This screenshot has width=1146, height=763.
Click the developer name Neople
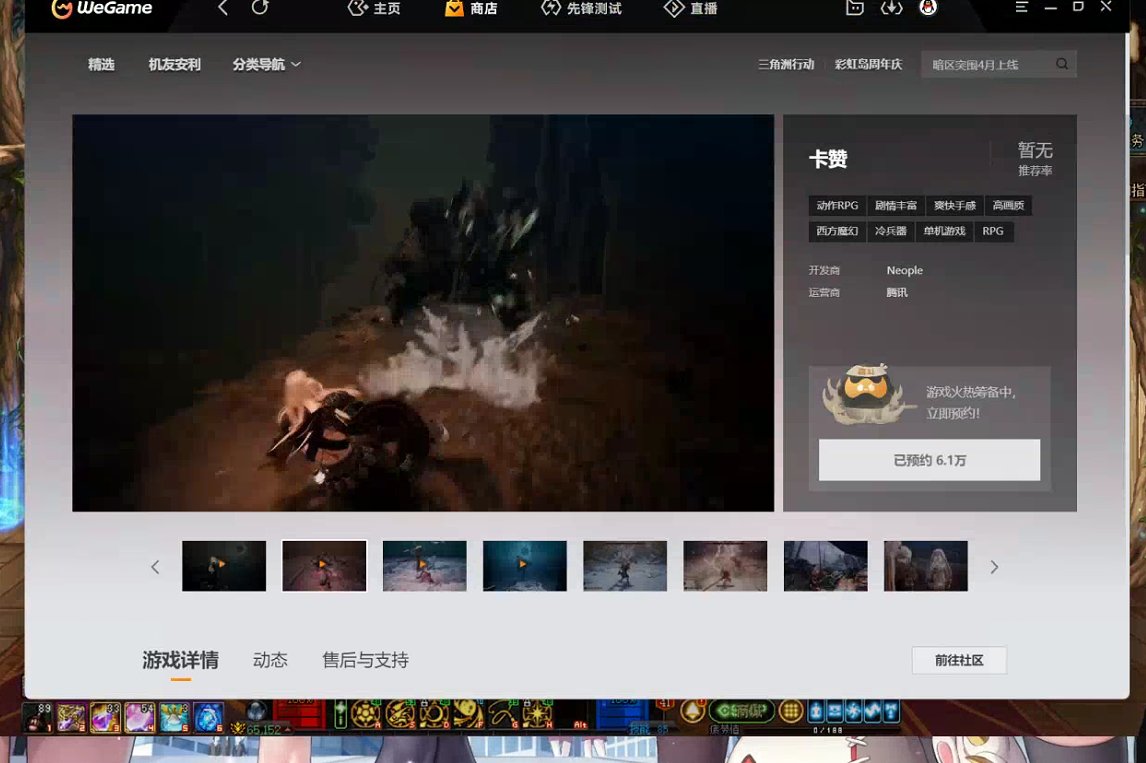(x=905, y=270)
